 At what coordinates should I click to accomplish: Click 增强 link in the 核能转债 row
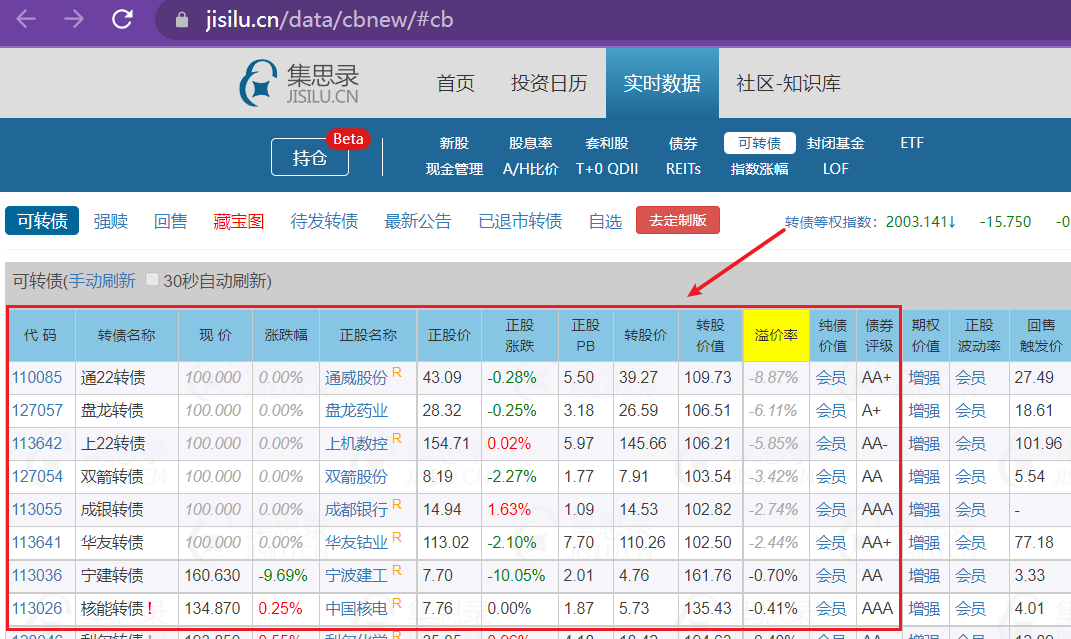tap(924, 608)
